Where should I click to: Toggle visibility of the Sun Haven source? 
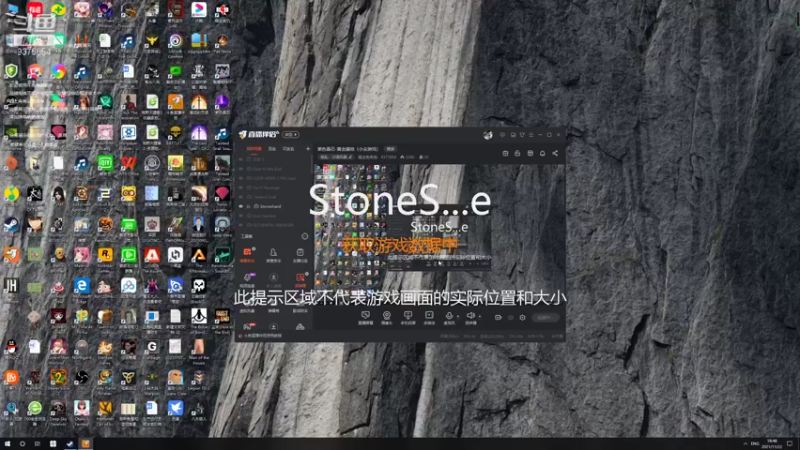point(241,216)
